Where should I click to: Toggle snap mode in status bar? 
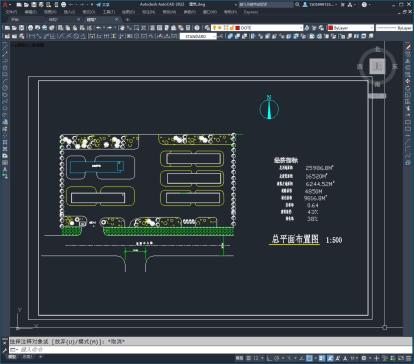[x=256, y=358]
